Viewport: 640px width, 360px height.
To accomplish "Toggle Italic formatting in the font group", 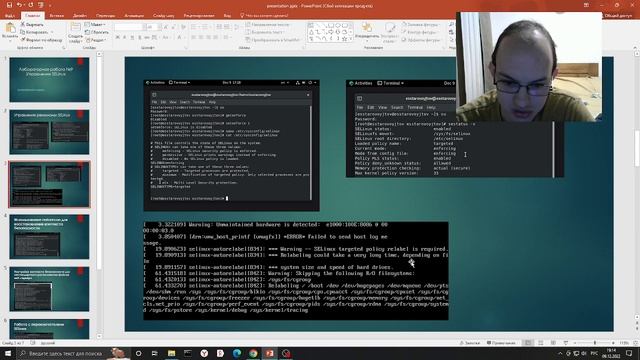I will point(124,38).
